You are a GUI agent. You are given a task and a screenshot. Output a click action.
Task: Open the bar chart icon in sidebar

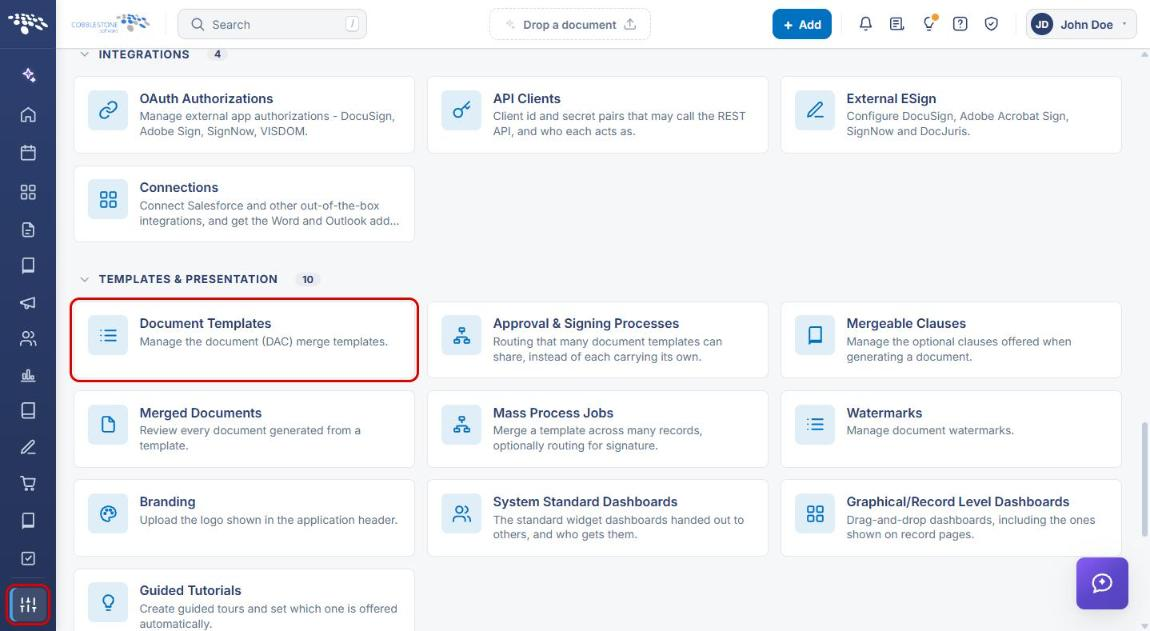[28, 376]
